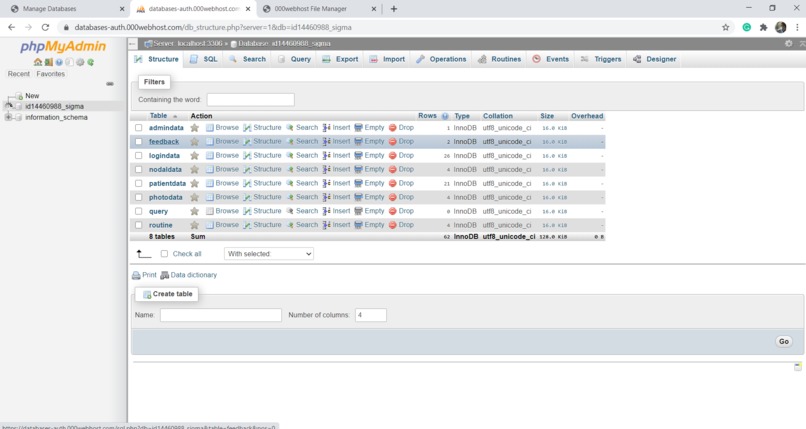Open the routine table name link

pos(160,225)
